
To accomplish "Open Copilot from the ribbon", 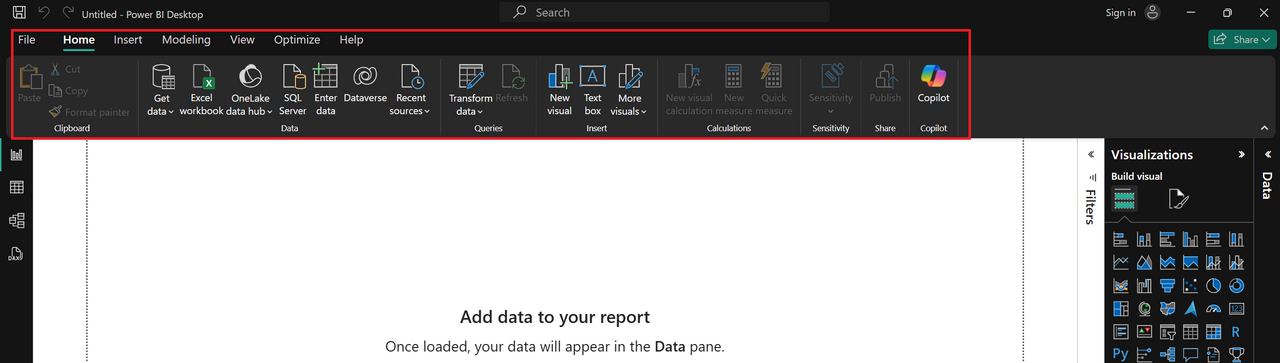I will 933,84.
